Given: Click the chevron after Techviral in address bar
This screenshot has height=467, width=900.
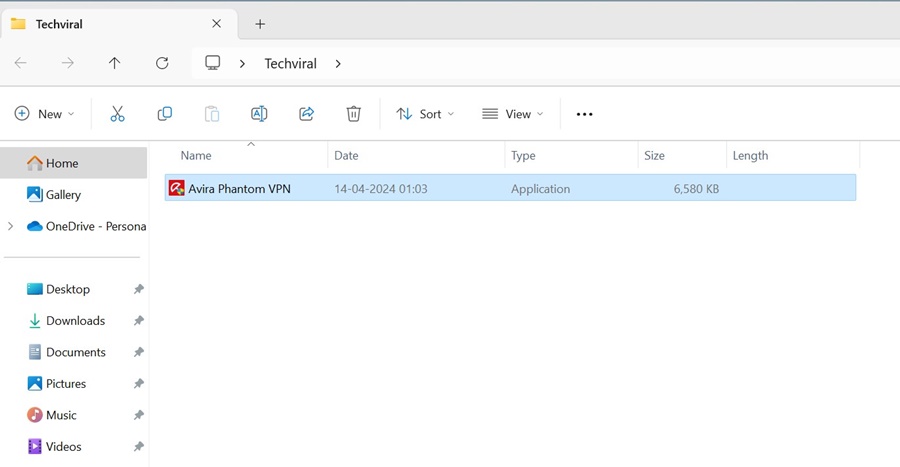Looking at the screenshot, I should point(338,64).
